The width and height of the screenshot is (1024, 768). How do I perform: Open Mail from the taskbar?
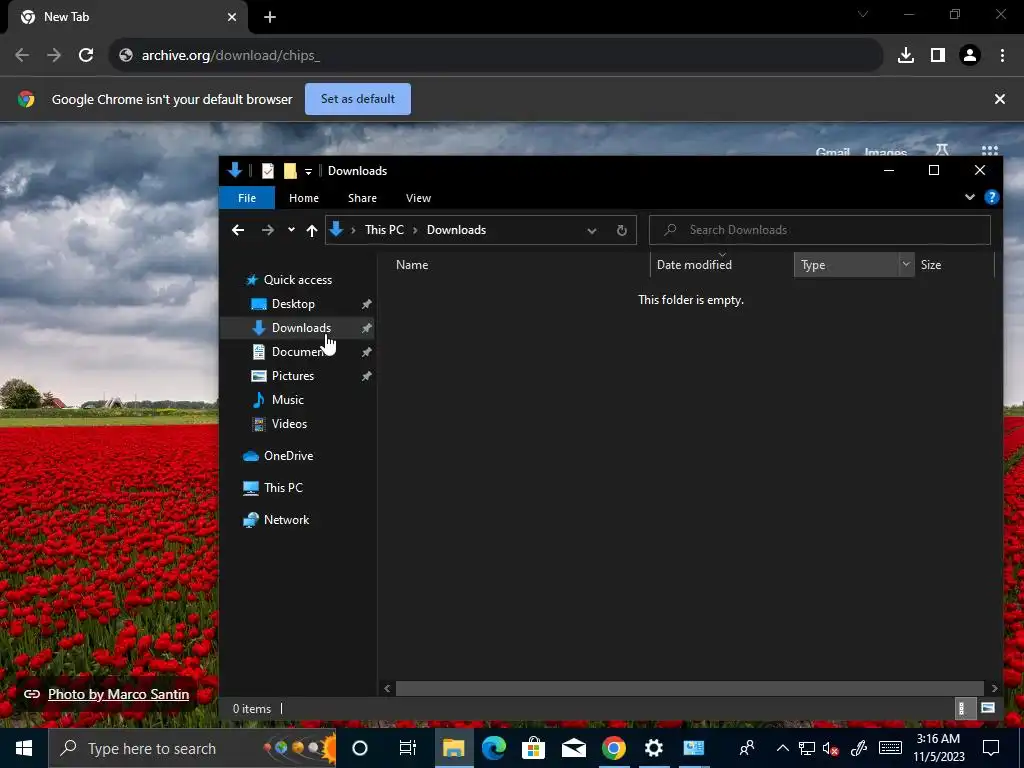(573, 748)
